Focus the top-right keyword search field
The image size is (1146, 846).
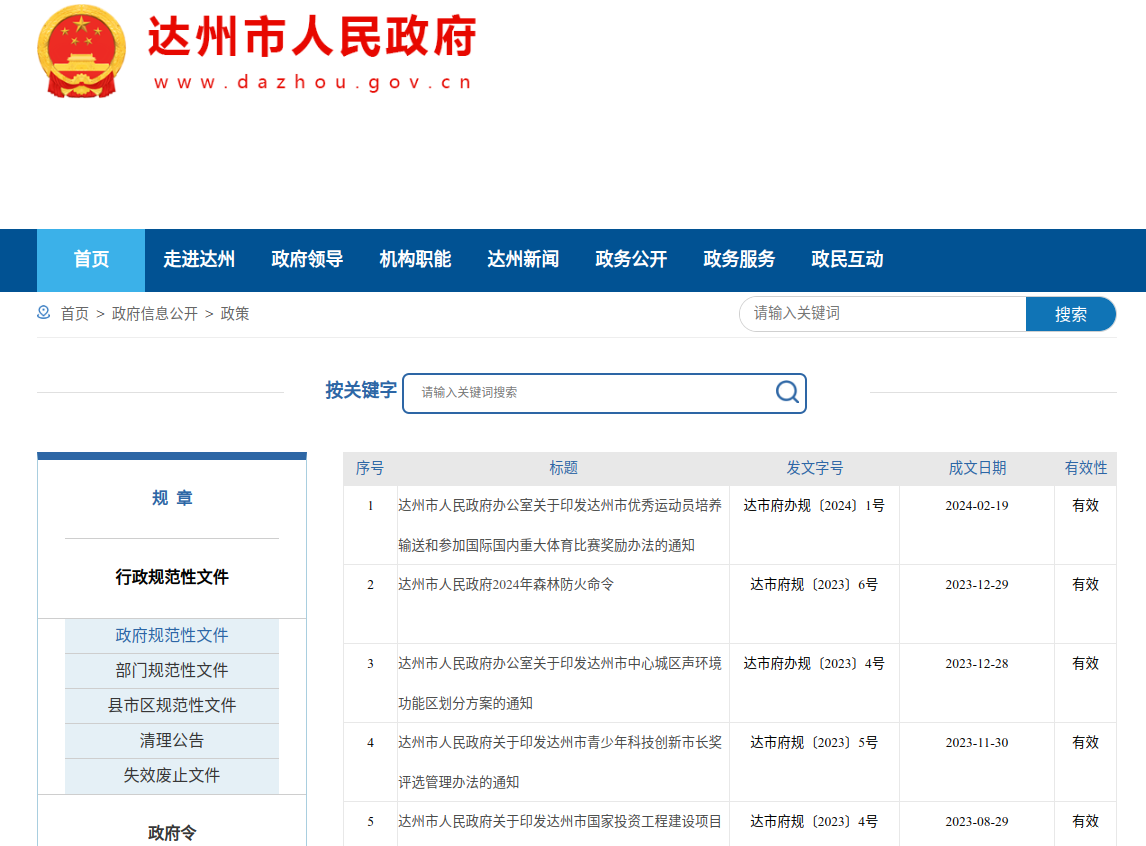click(x=882, y=314)
